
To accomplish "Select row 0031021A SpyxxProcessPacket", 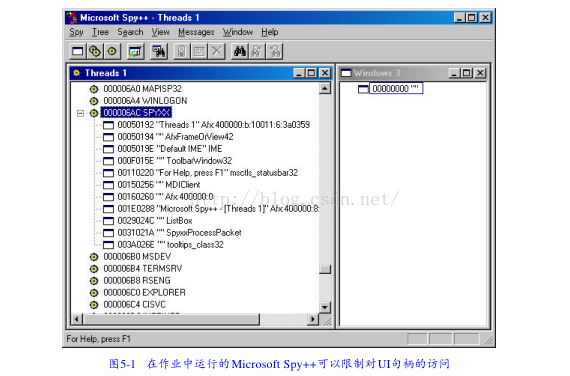I will pos(180,233).
